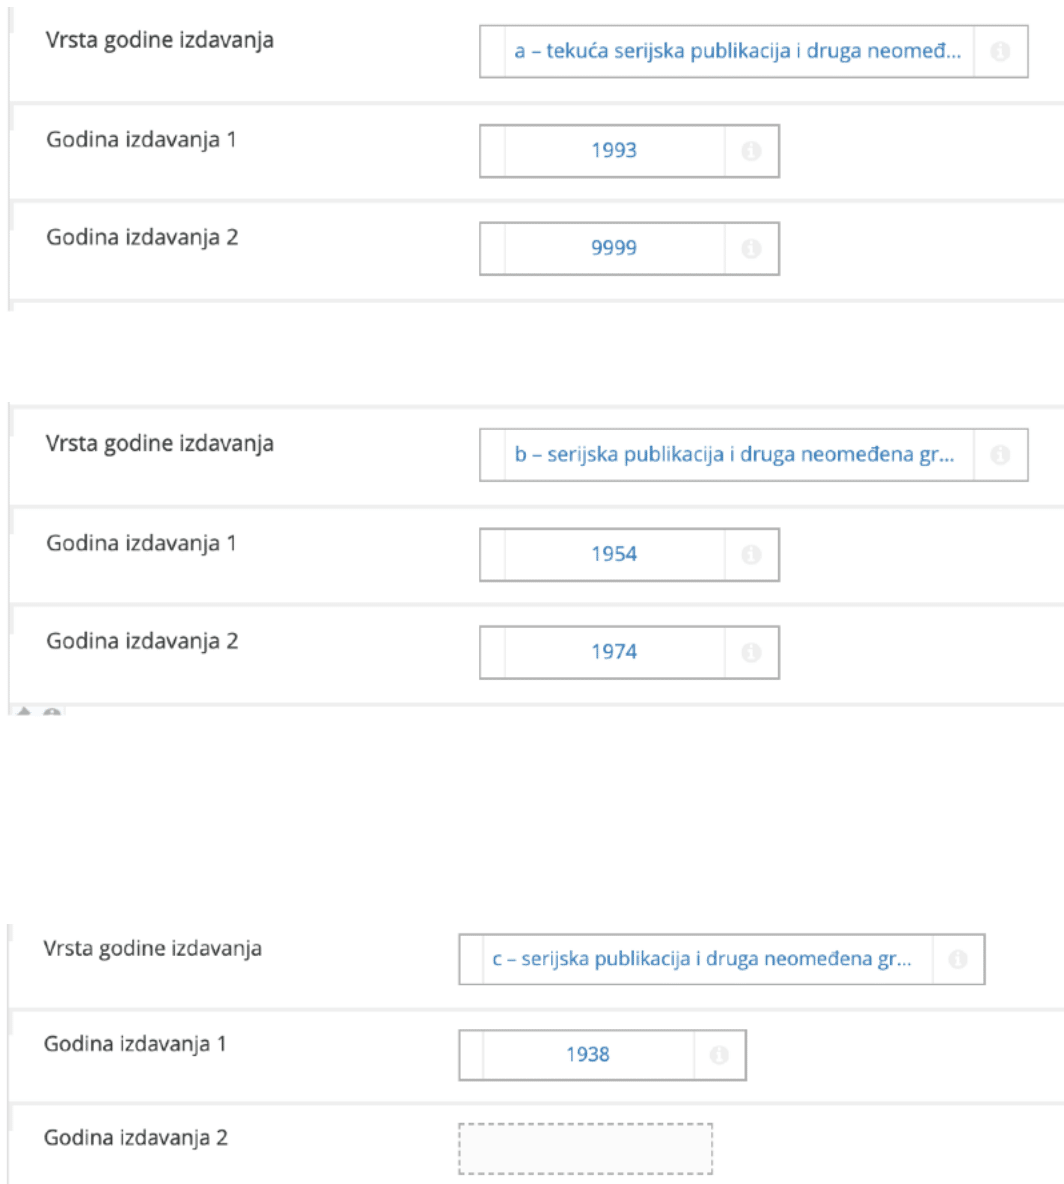Click info icon next to 1938 field

tap(719, 1054)
